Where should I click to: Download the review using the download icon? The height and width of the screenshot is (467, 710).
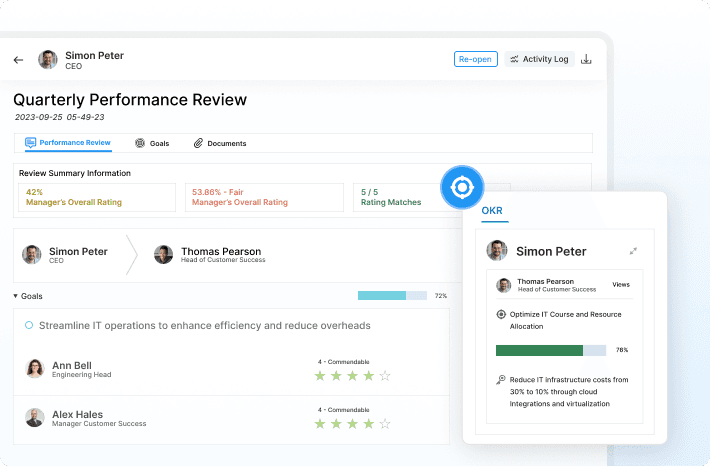(586, 59)
